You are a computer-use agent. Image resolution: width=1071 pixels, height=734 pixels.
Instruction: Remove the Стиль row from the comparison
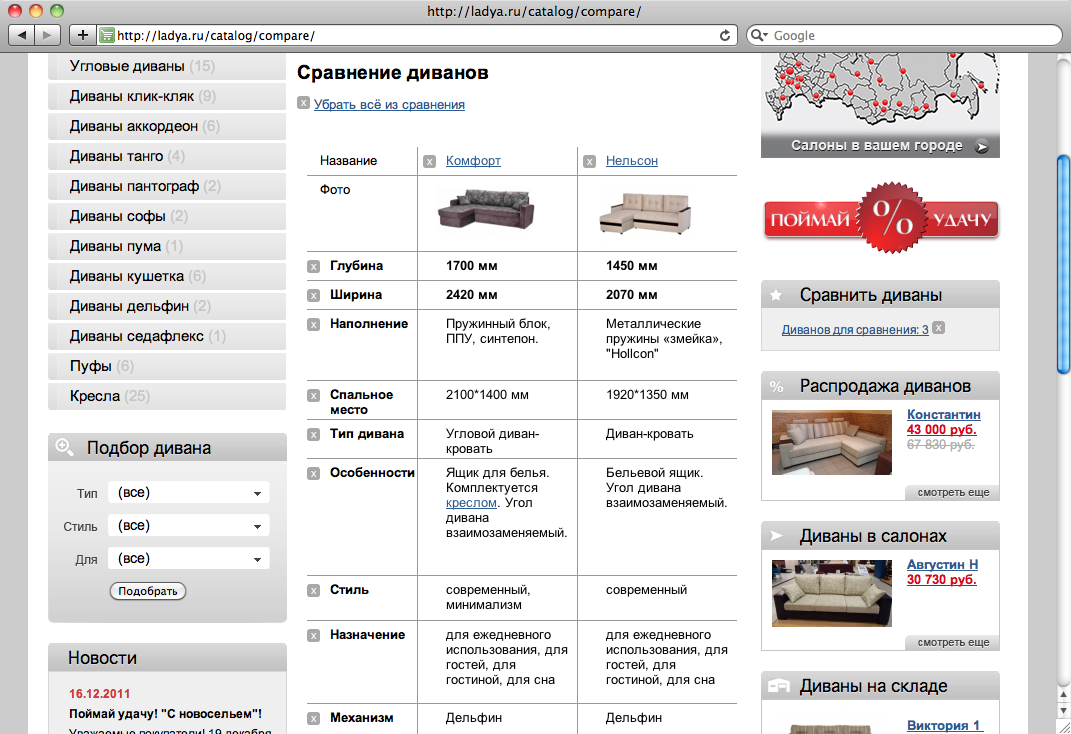point(314,591)
